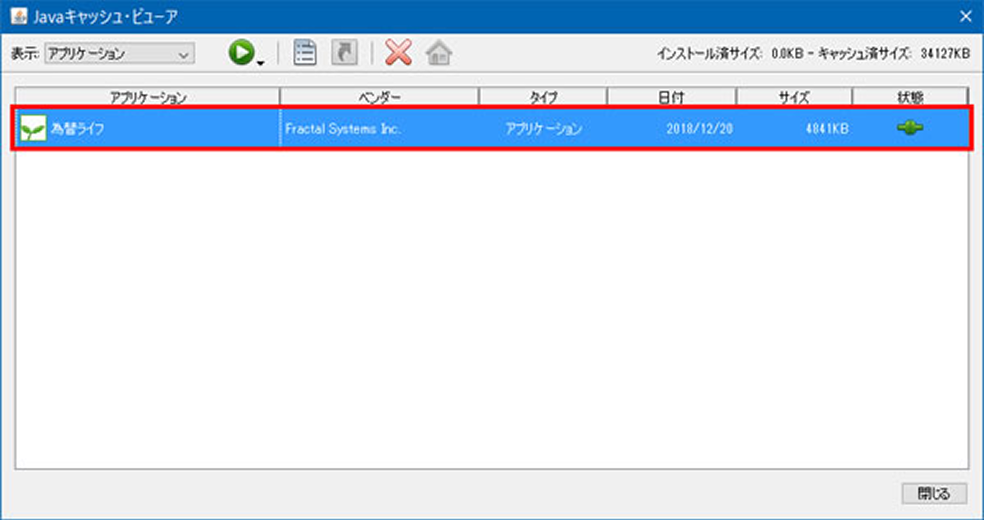The width and height of the screenshot is (984, 520).
Task: Open the application home page icon
Action: (x=439, y=53)
